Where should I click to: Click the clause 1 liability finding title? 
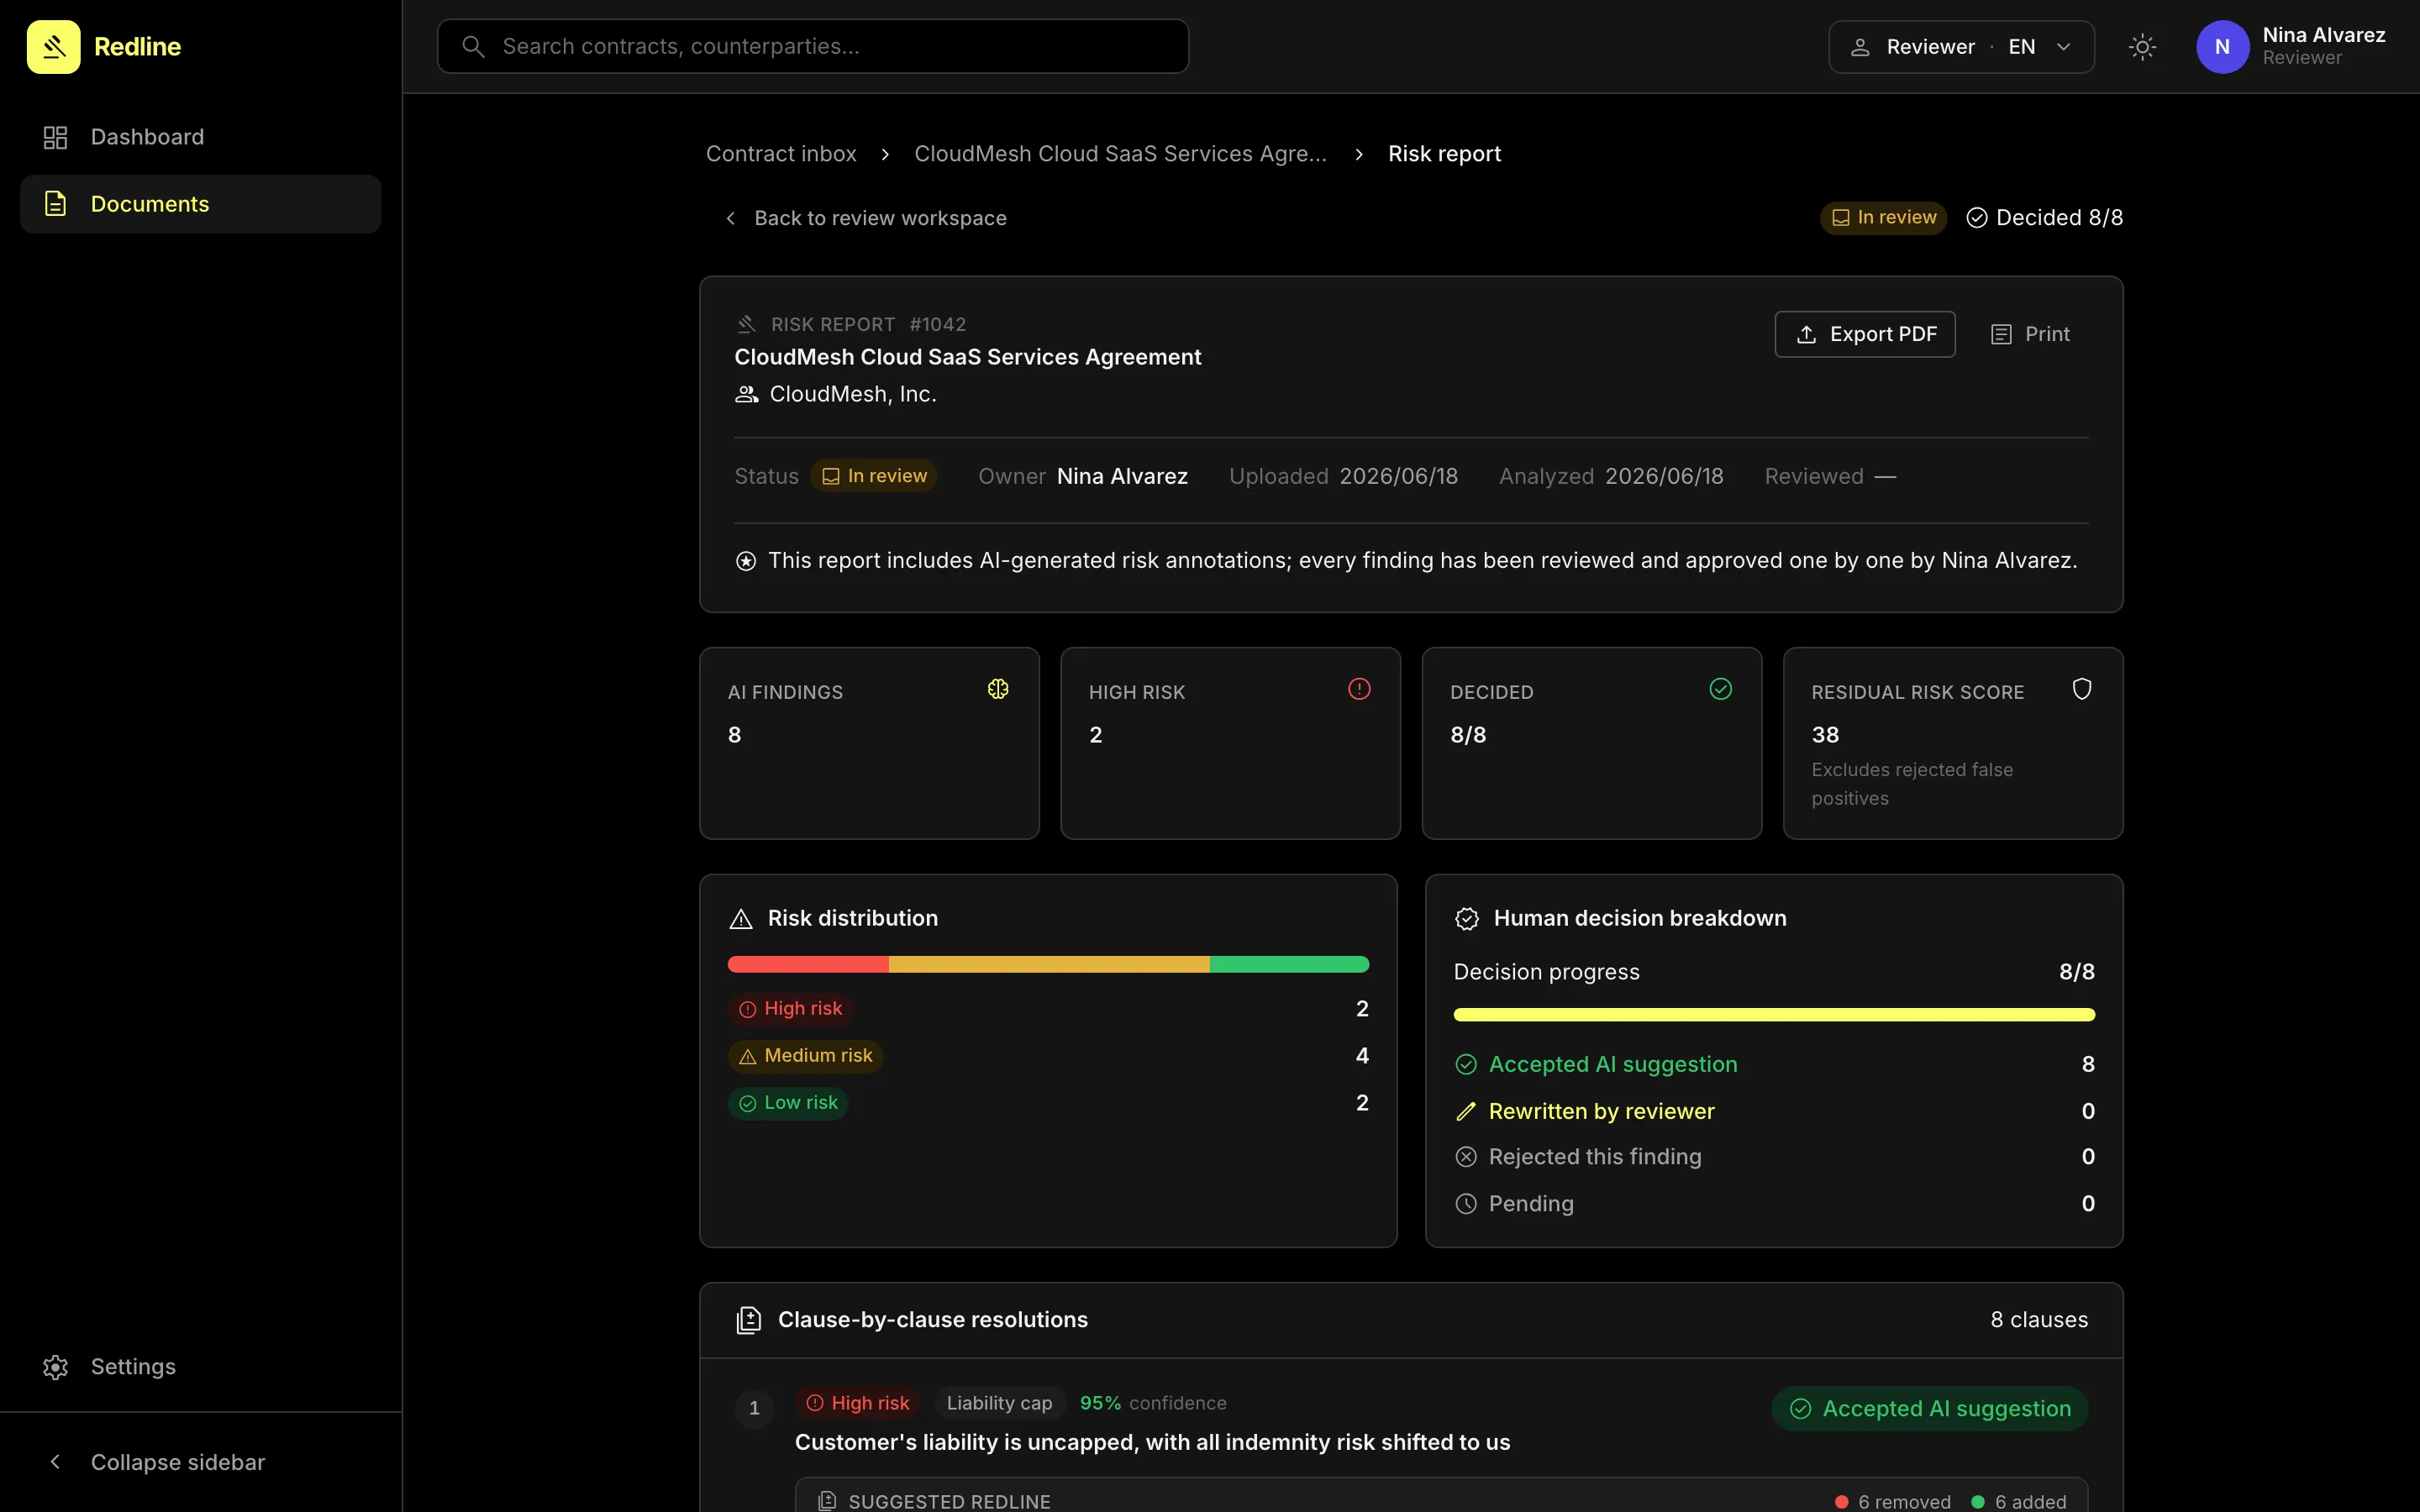(x=1152, y=1442)
